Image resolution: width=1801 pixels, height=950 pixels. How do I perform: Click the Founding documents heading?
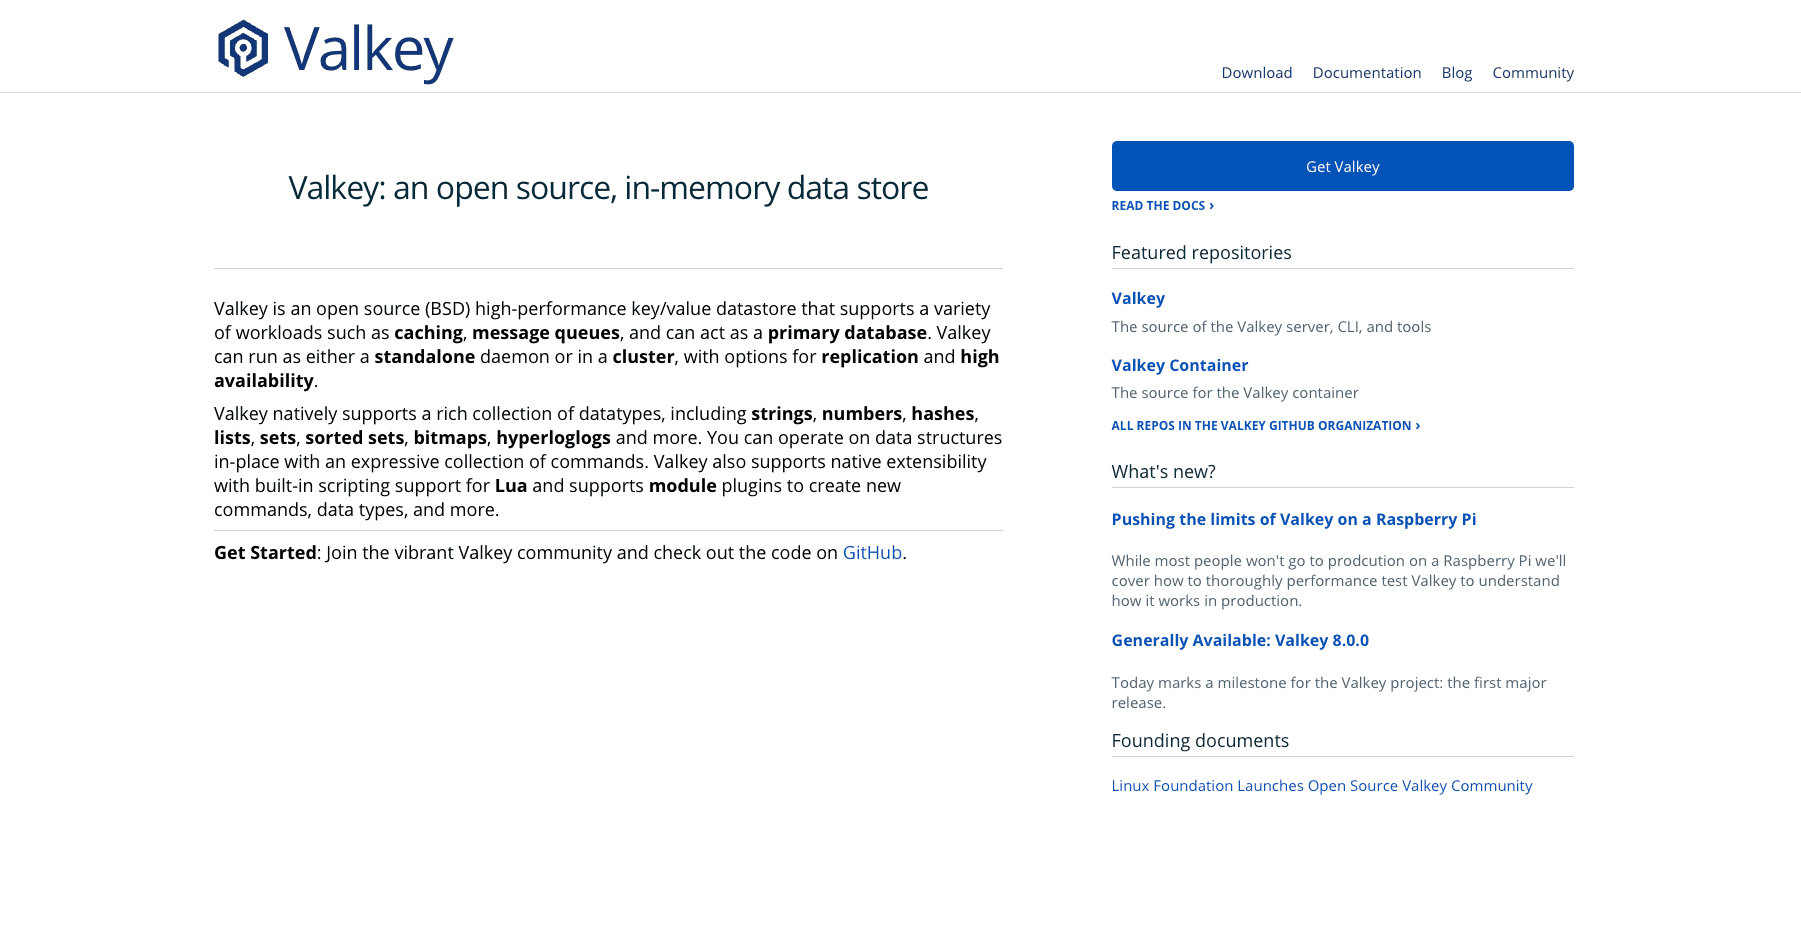1199,741
